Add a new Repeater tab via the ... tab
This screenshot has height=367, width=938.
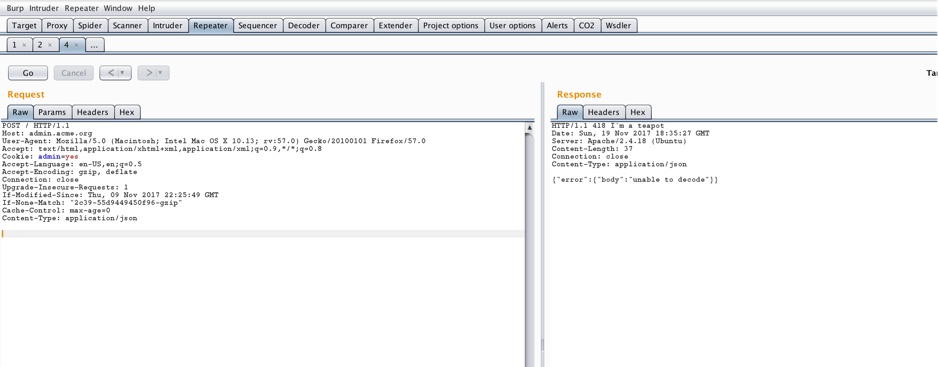95,45
